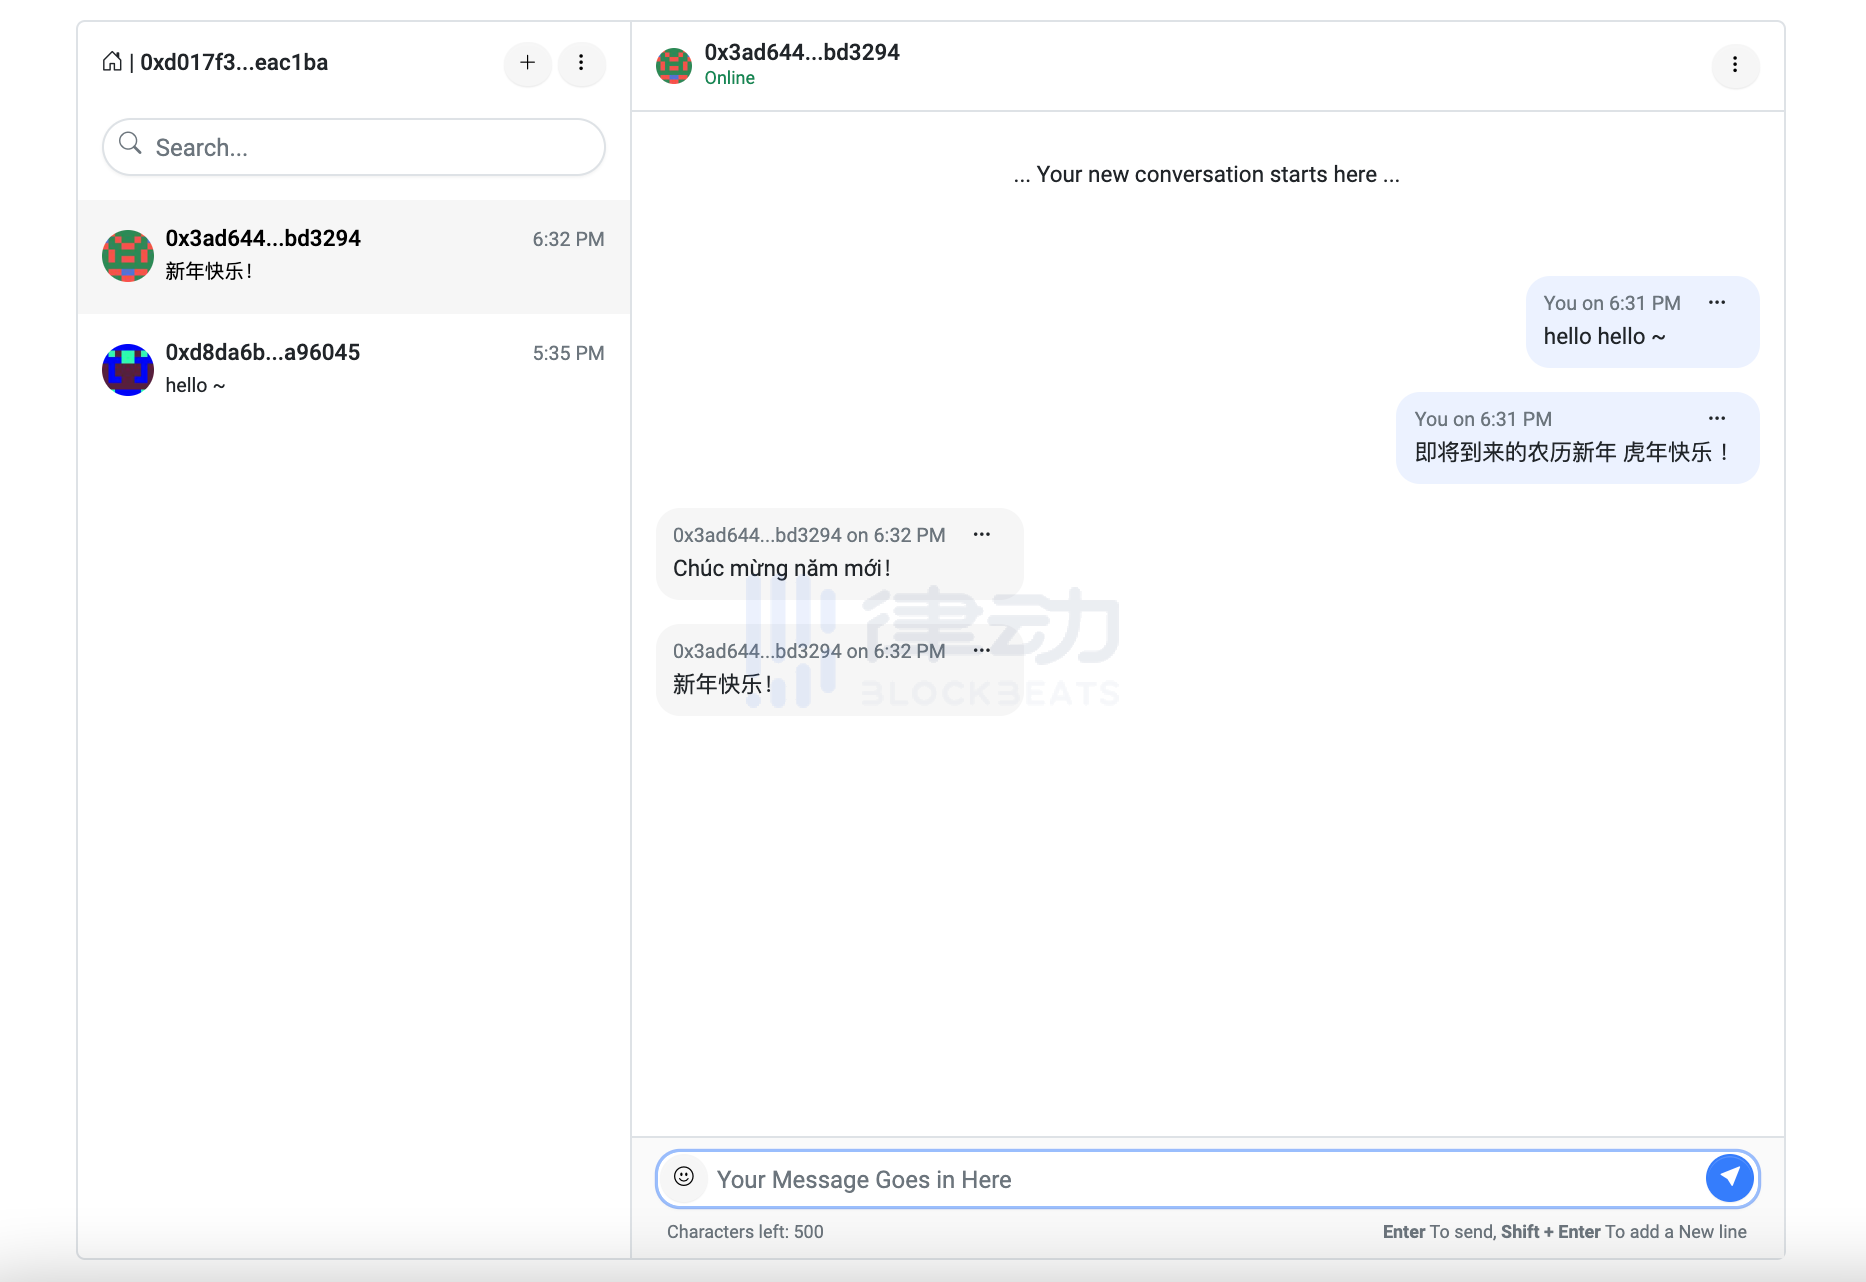Open conversation with 0x3ad644...bd3294
Viewport: 1866px width, 1282px height.
(x=355, y=256)
